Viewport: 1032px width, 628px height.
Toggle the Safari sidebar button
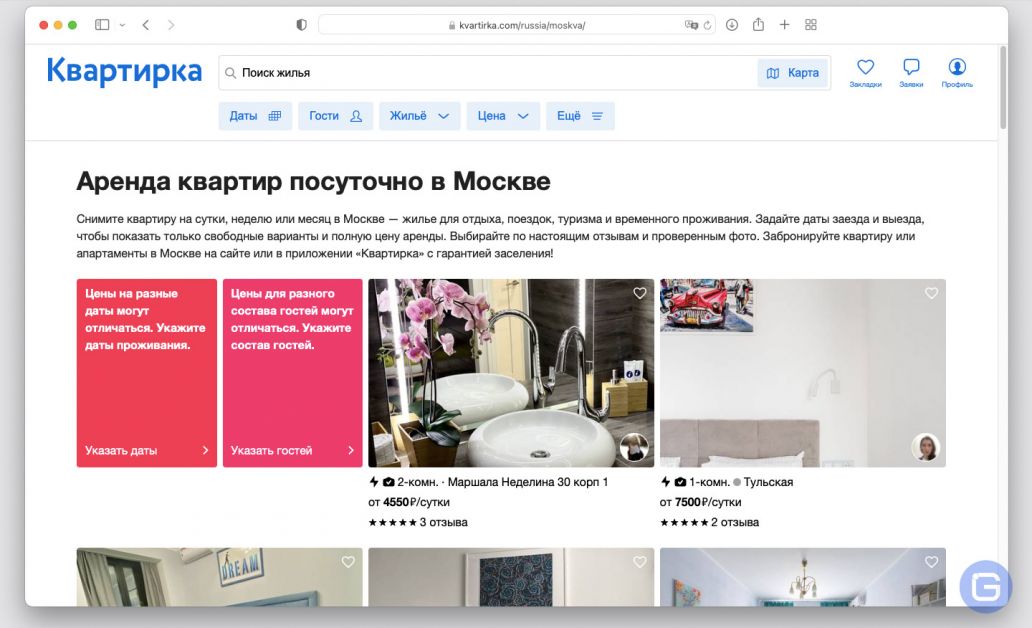(x=102, y=25)
